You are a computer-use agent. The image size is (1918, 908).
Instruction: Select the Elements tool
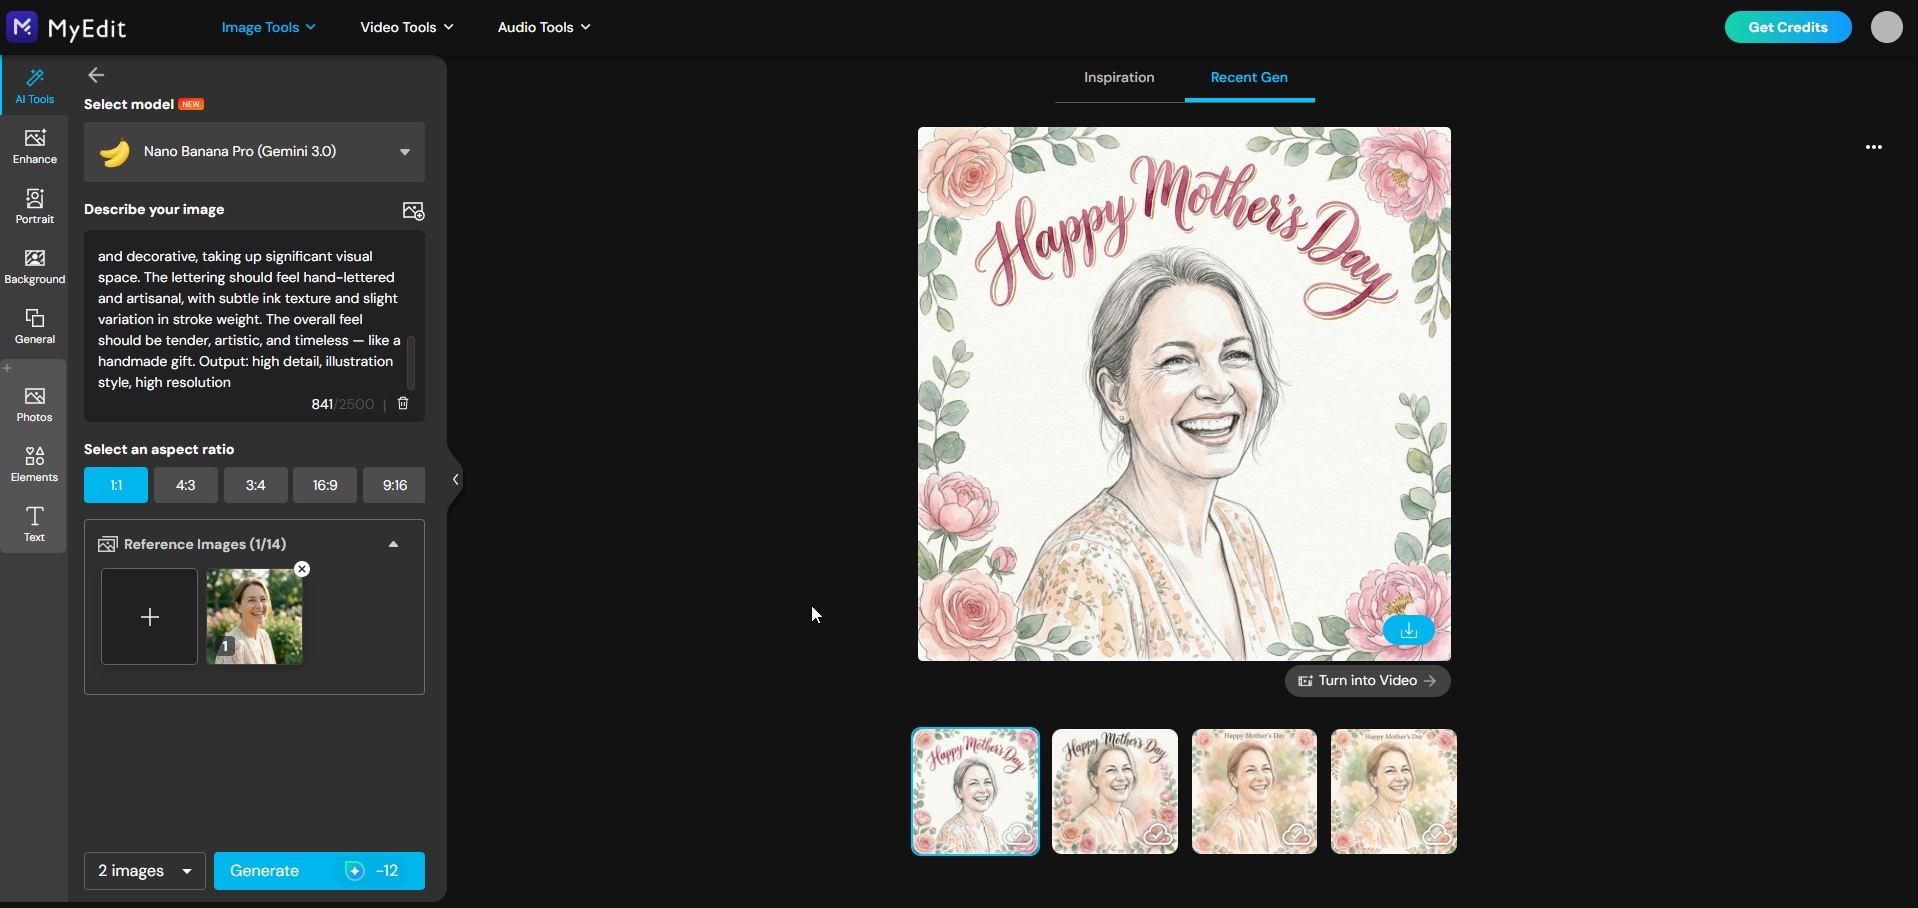click(x=34, y=463)
